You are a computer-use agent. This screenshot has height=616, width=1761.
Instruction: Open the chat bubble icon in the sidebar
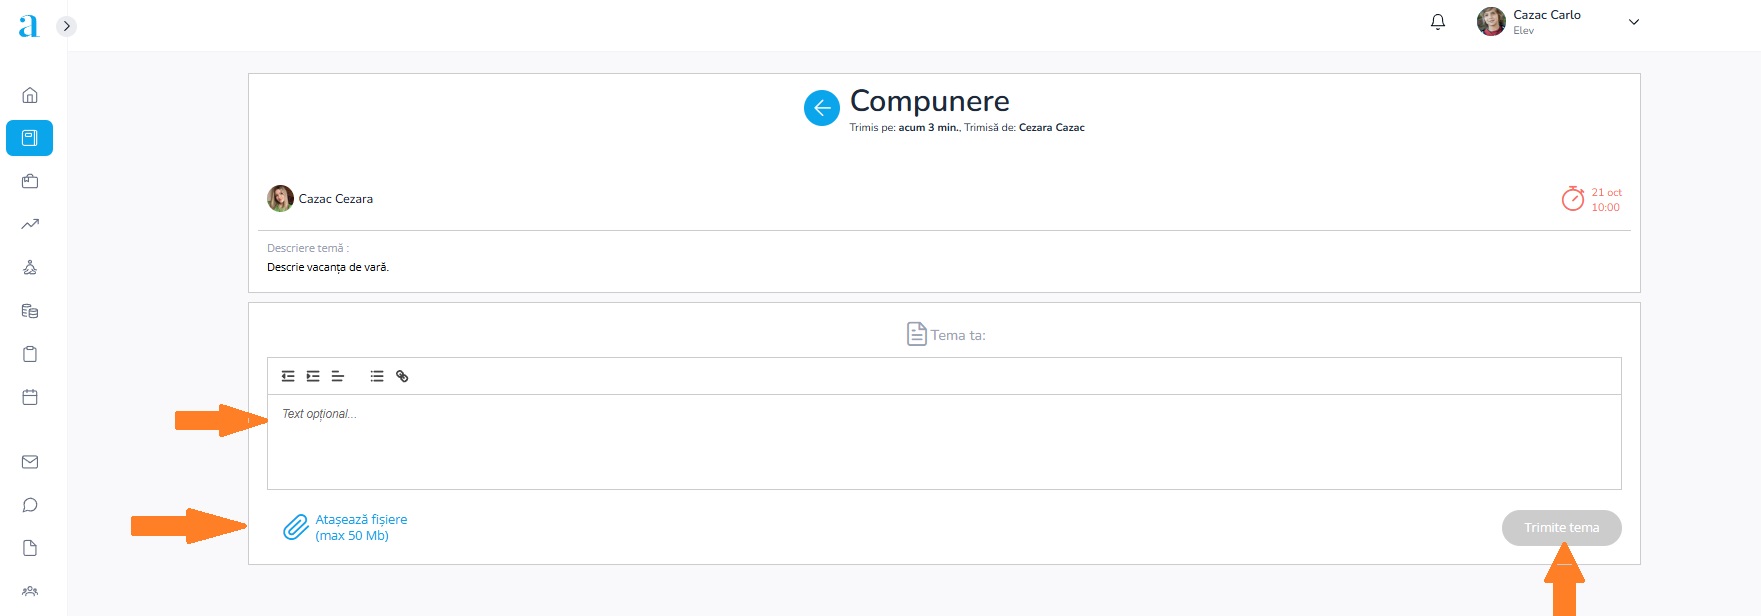[30, 505]
